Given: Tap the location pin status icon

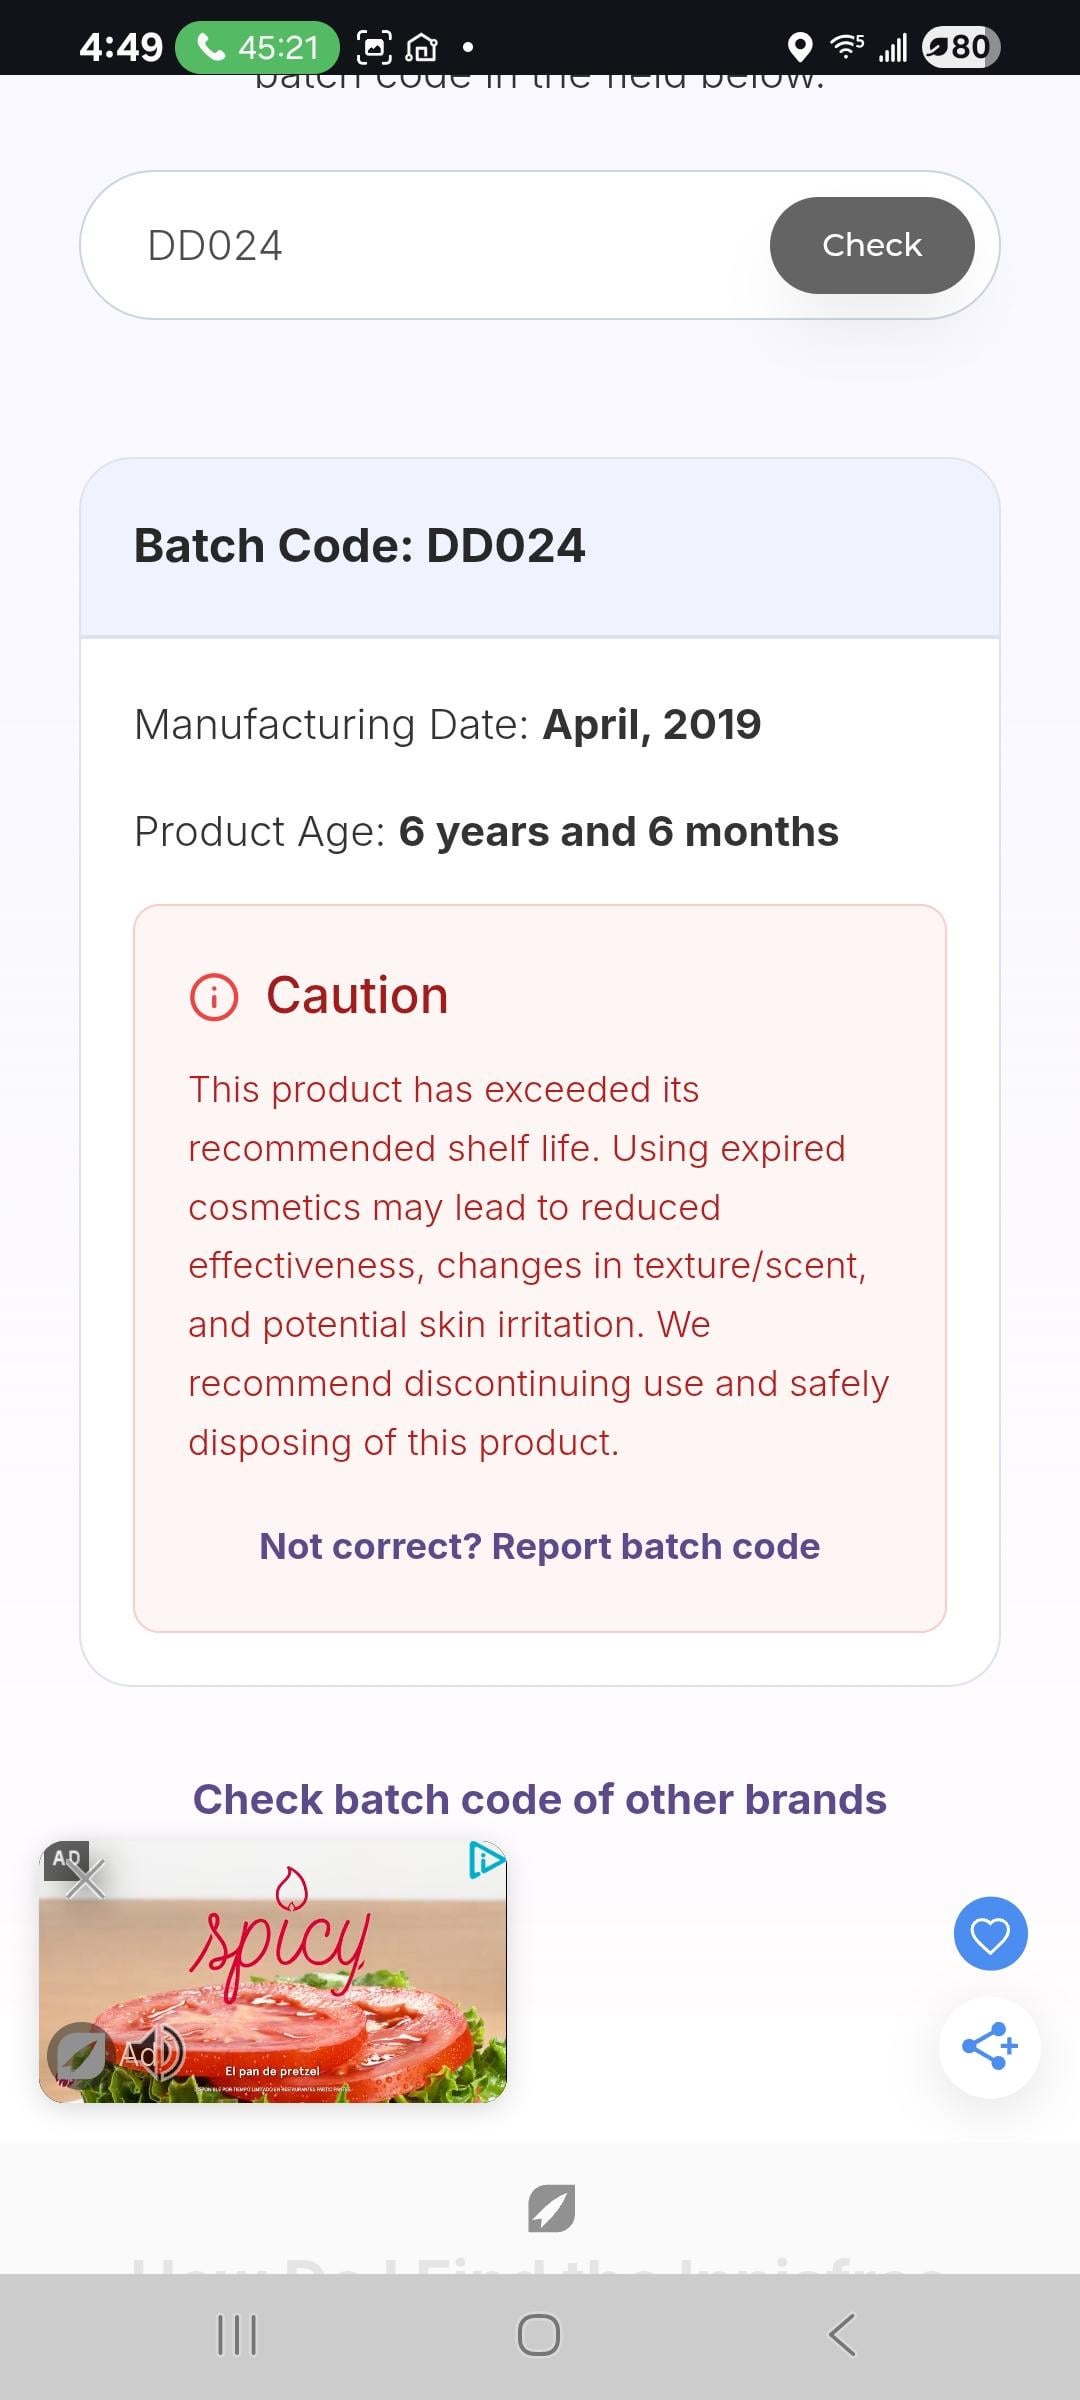Looking at the screenshot, I should [799, 47].
